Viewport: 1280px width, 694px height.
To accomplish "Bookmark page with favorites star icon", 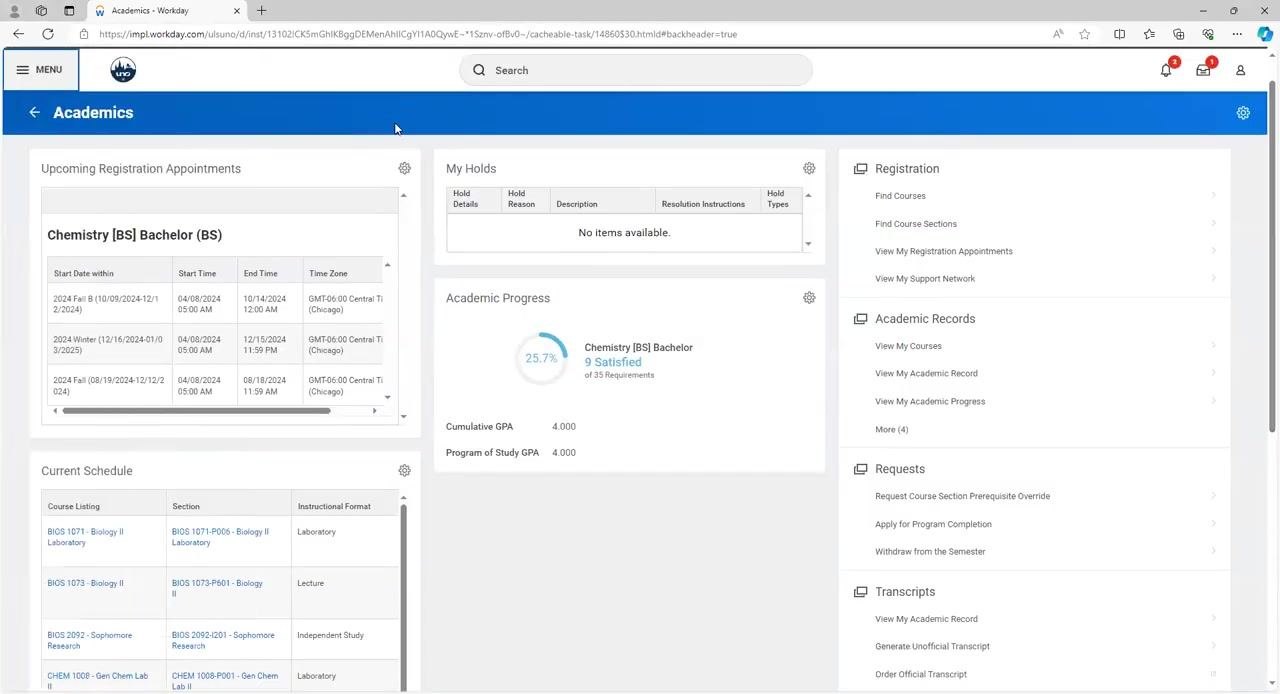I will 1085,34.
